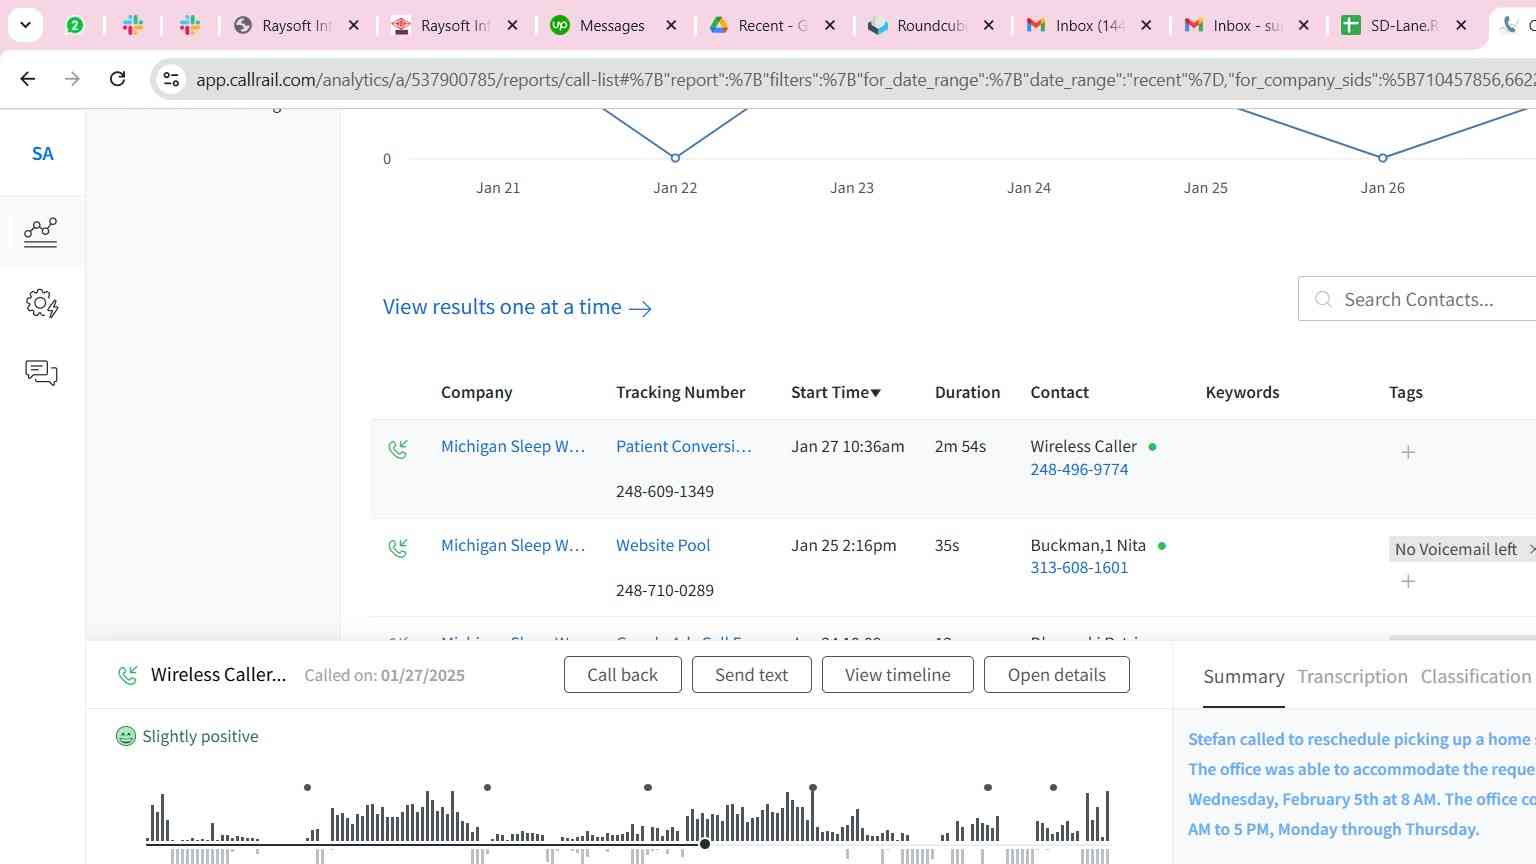The width and height of the screenshot is (1536, 864).
Task: View site information icon in address bar
Action: (x=171, y=79)
